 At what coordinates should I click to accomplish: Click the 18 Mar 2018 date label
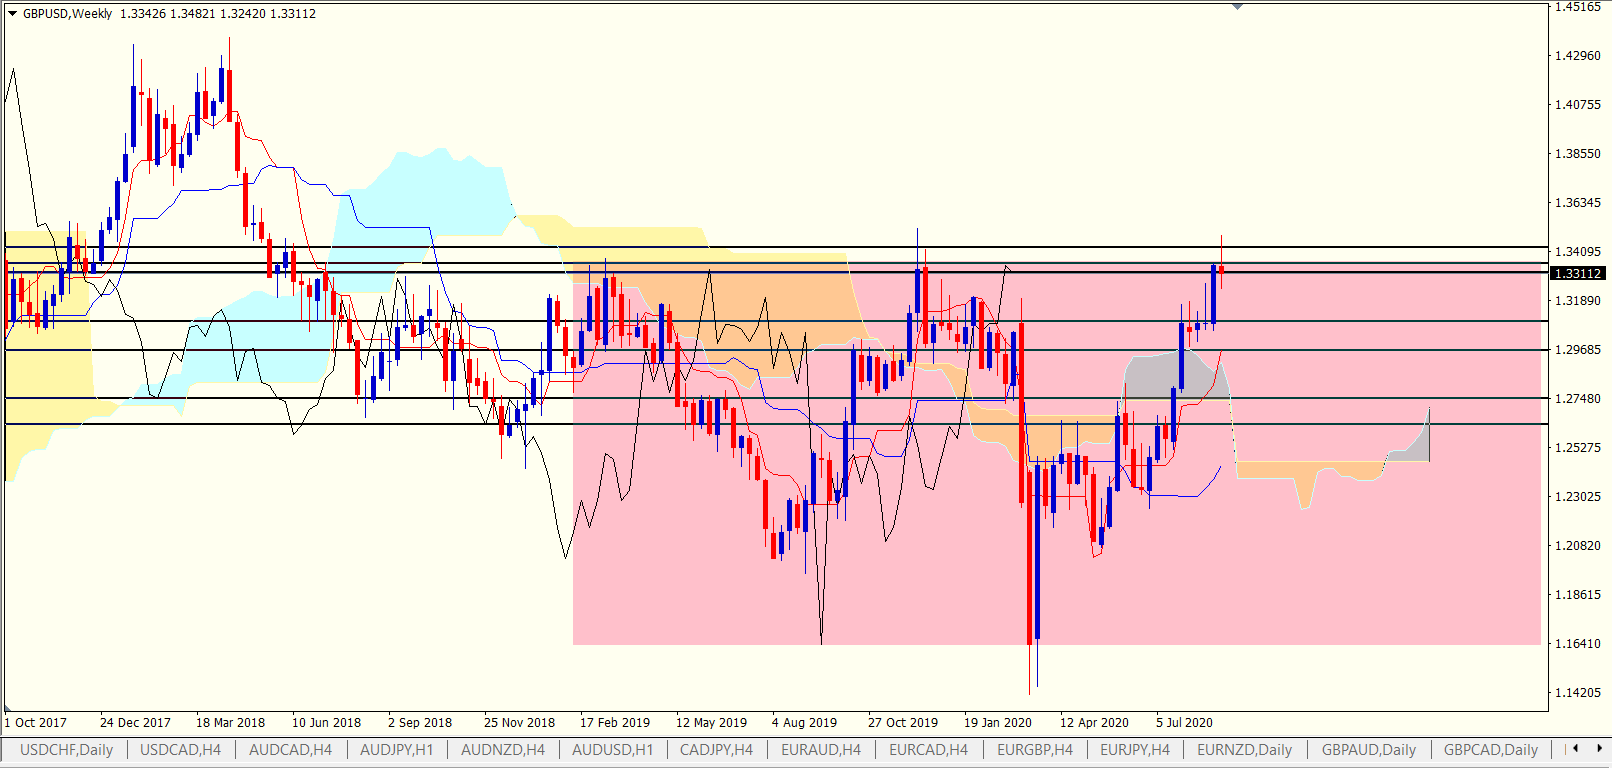230,722
